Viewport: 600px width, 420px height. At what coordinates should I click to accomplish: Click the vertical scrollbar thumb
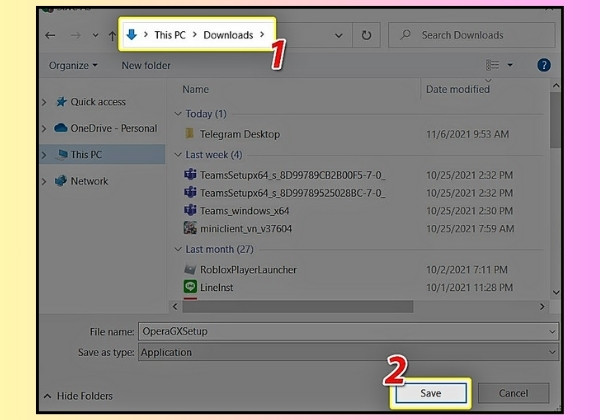pyautogui.click(x=556, y=120)
